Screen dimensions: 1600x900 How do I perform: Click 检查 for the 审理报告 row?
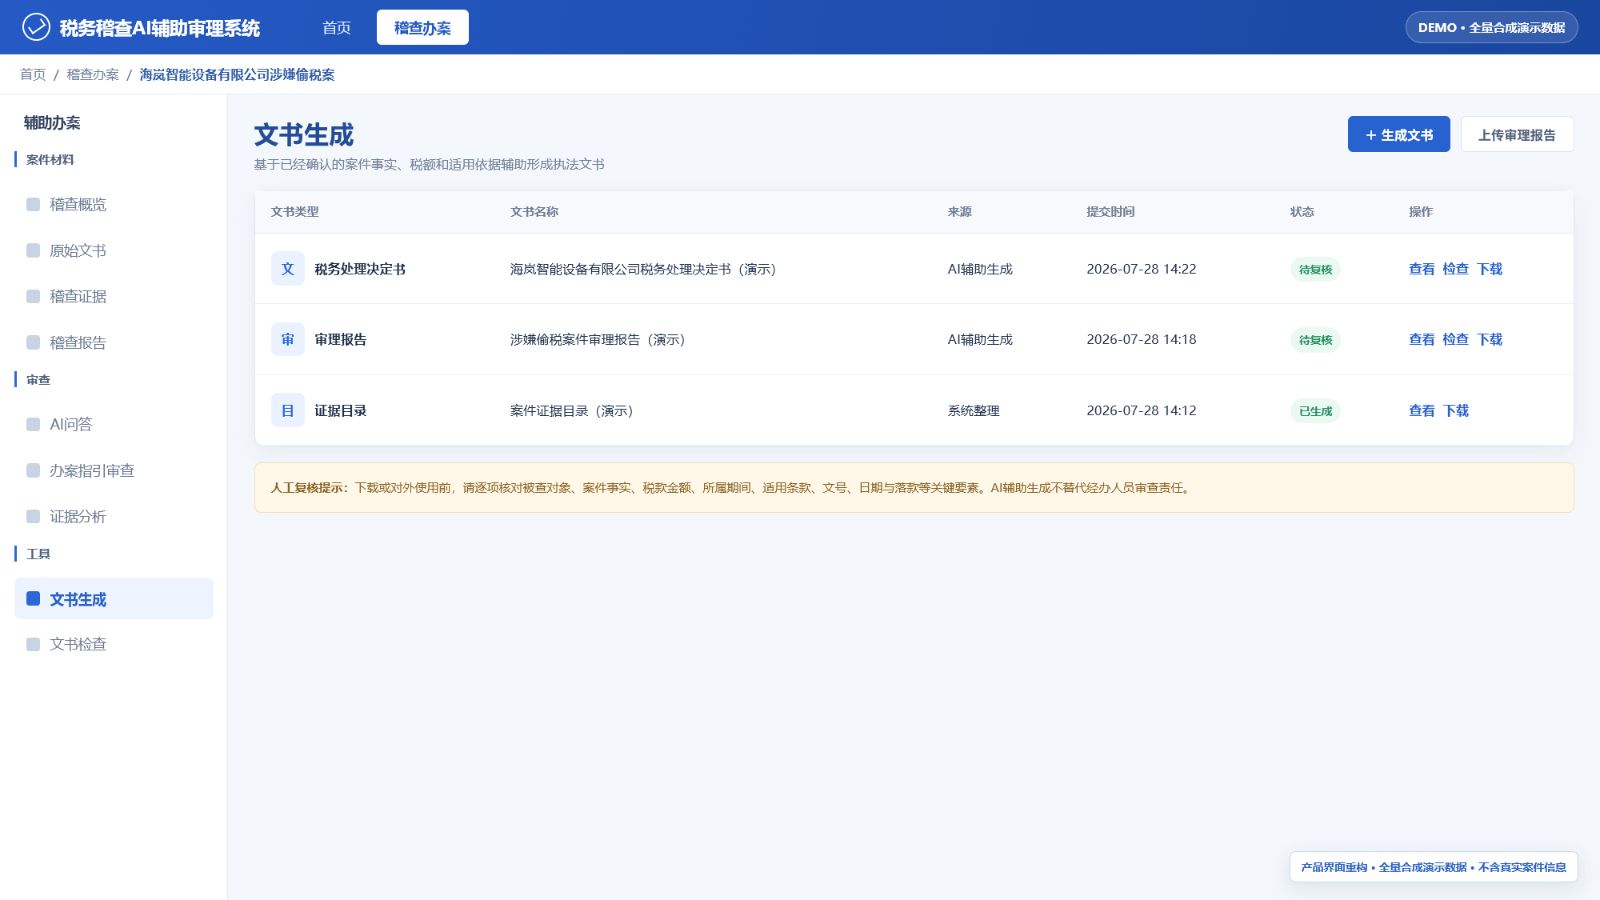click(1456, 340)
